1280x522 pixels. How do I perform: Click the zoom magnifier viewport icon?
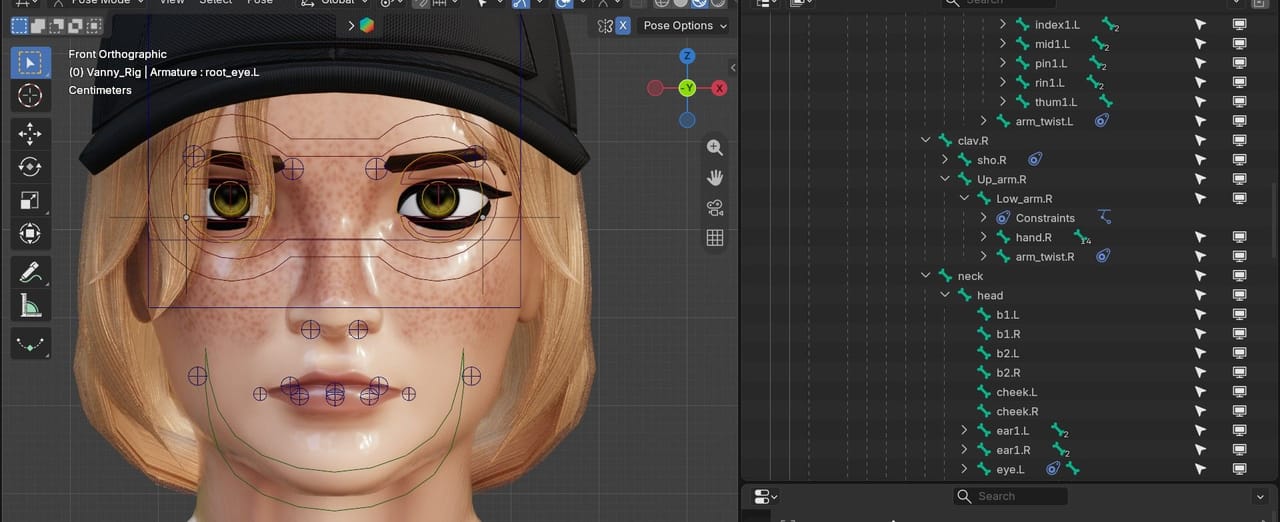[x=715, y=147]
